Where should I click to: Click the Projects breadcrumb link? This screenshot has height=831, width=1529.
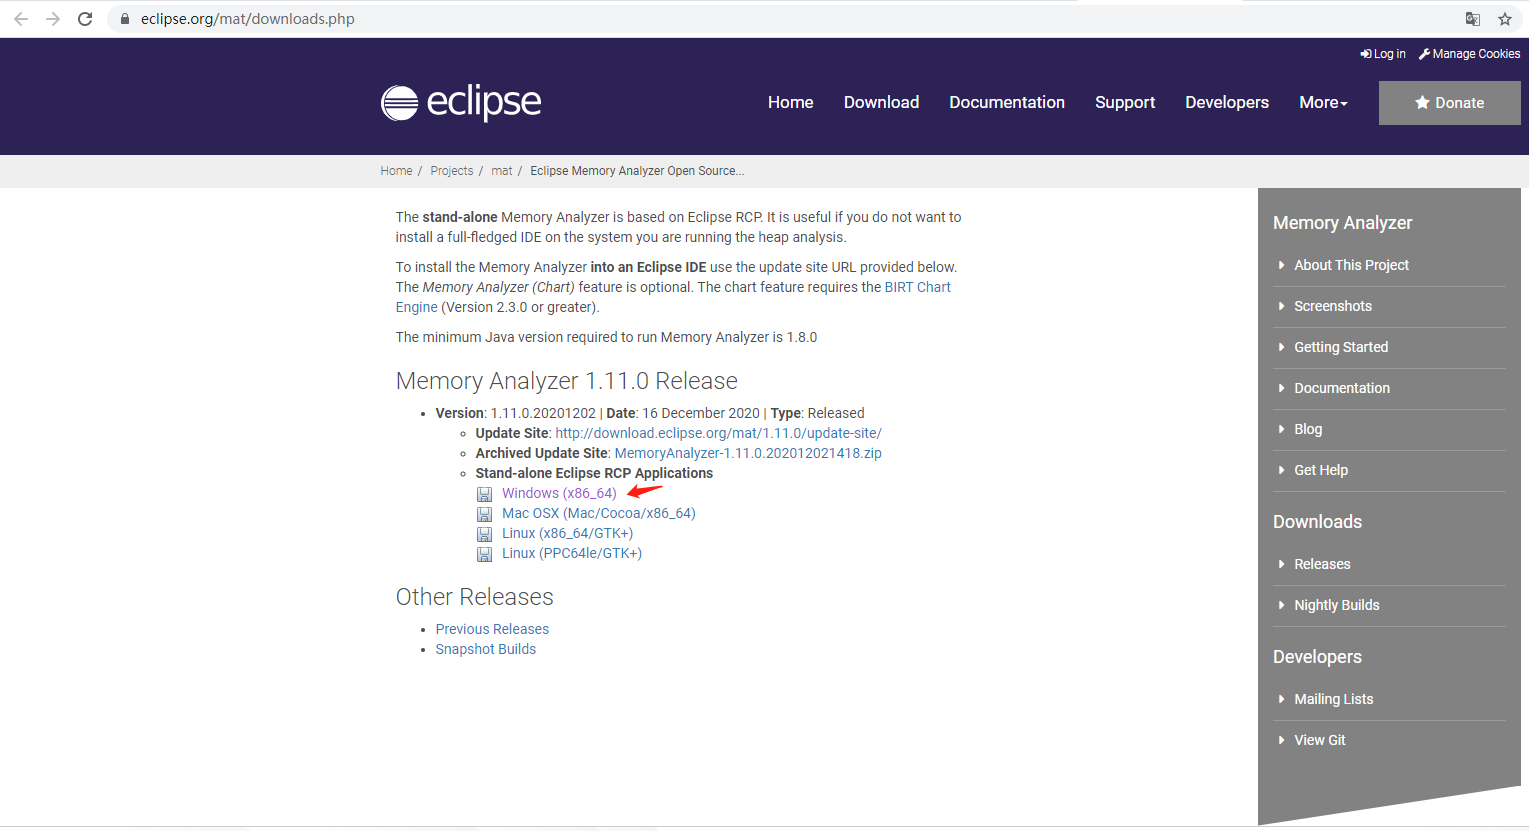[452, 171]
